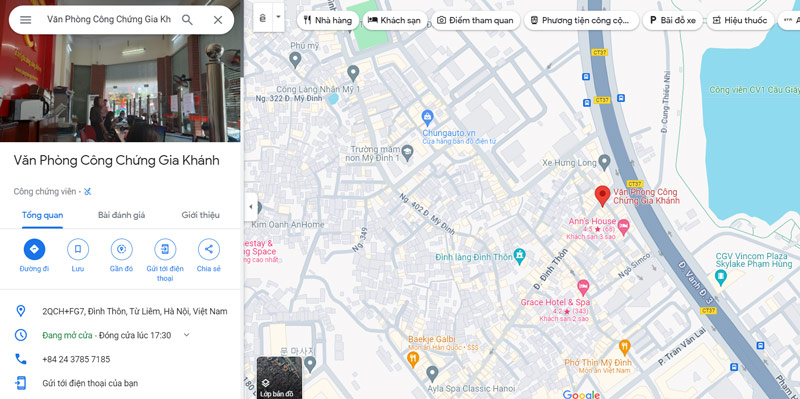
Task: Filter map by Nhà hàng
Action: click(x=328, y=20)
